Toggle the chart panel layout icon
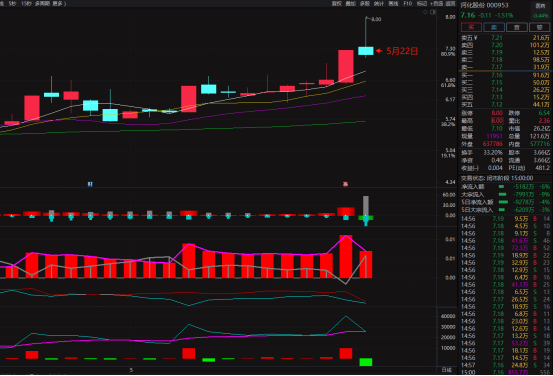Viewport: 553px width, 376px height. tap(433, 12)
